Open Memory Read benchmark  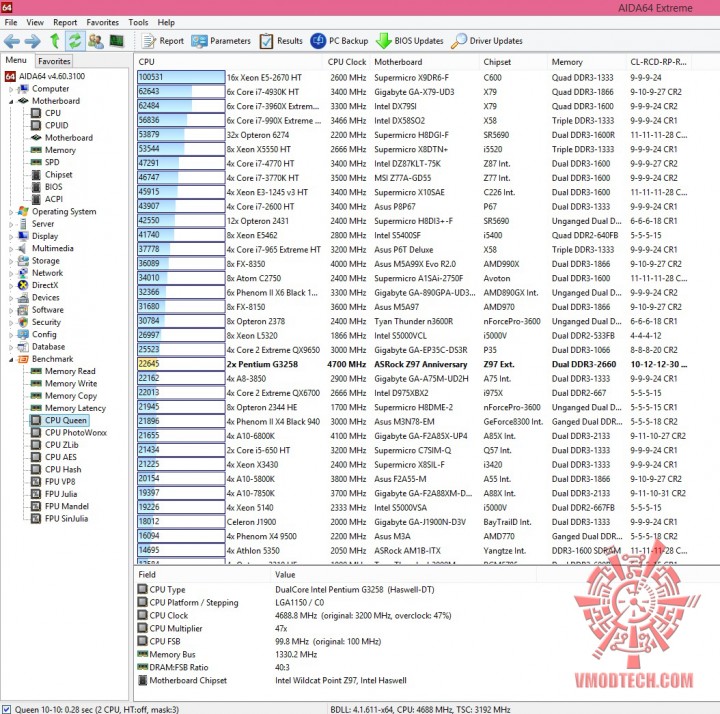click(x=70, y=371)
